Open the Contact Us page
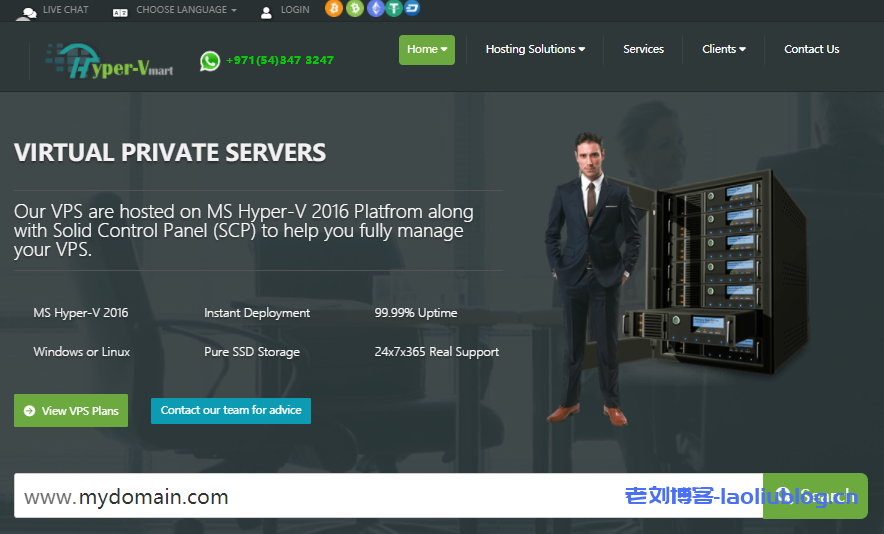884x534 pixels. 811,49
